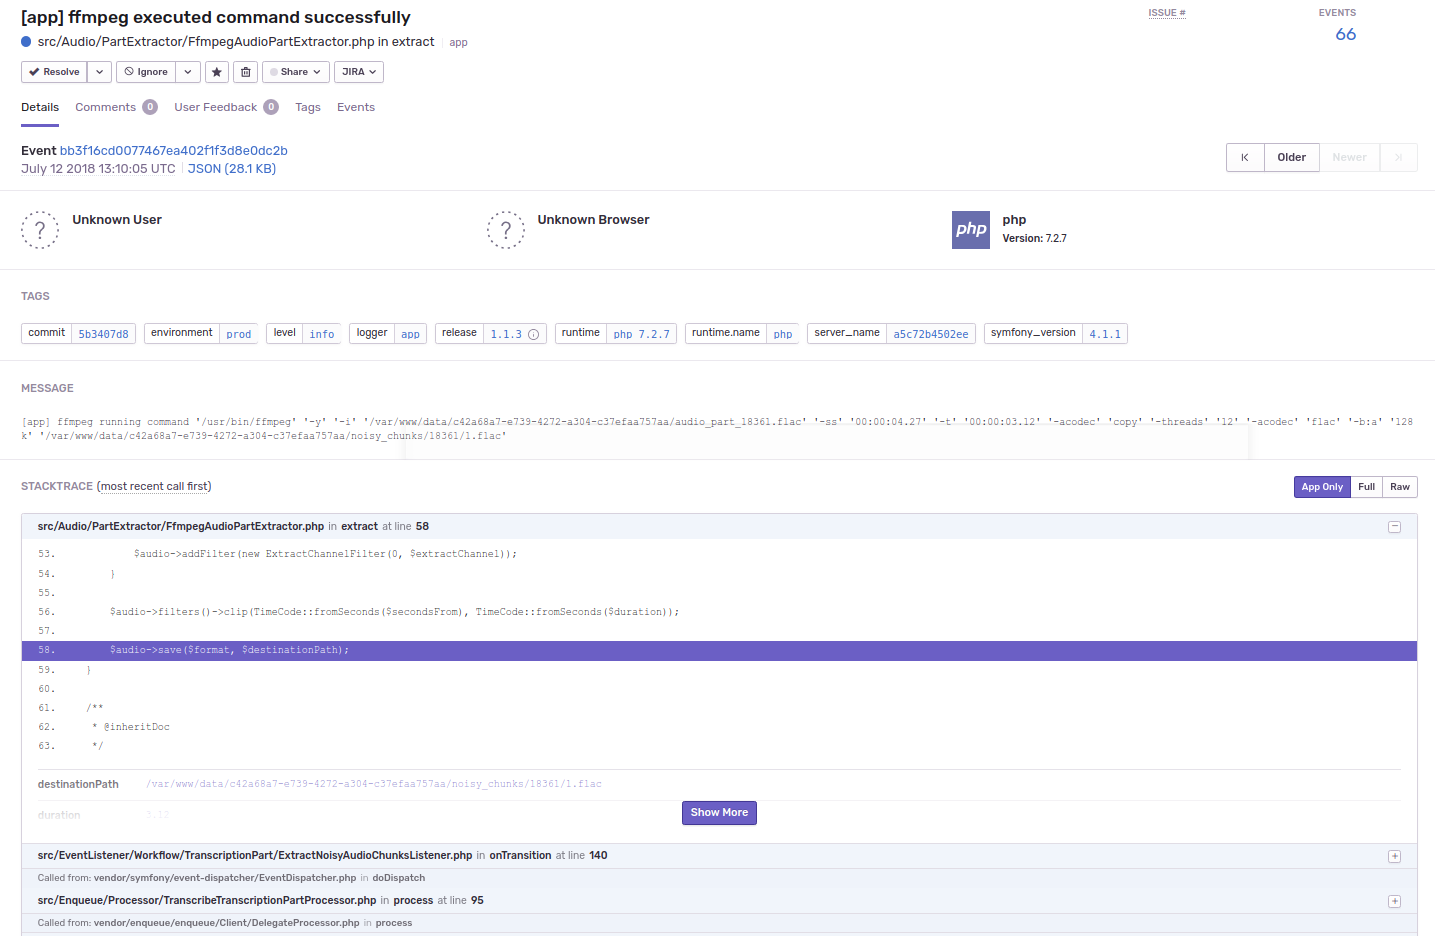
Task: Expand the ExtractNoisyAudioChunksListener.php frame
Action: point(1394,856)
